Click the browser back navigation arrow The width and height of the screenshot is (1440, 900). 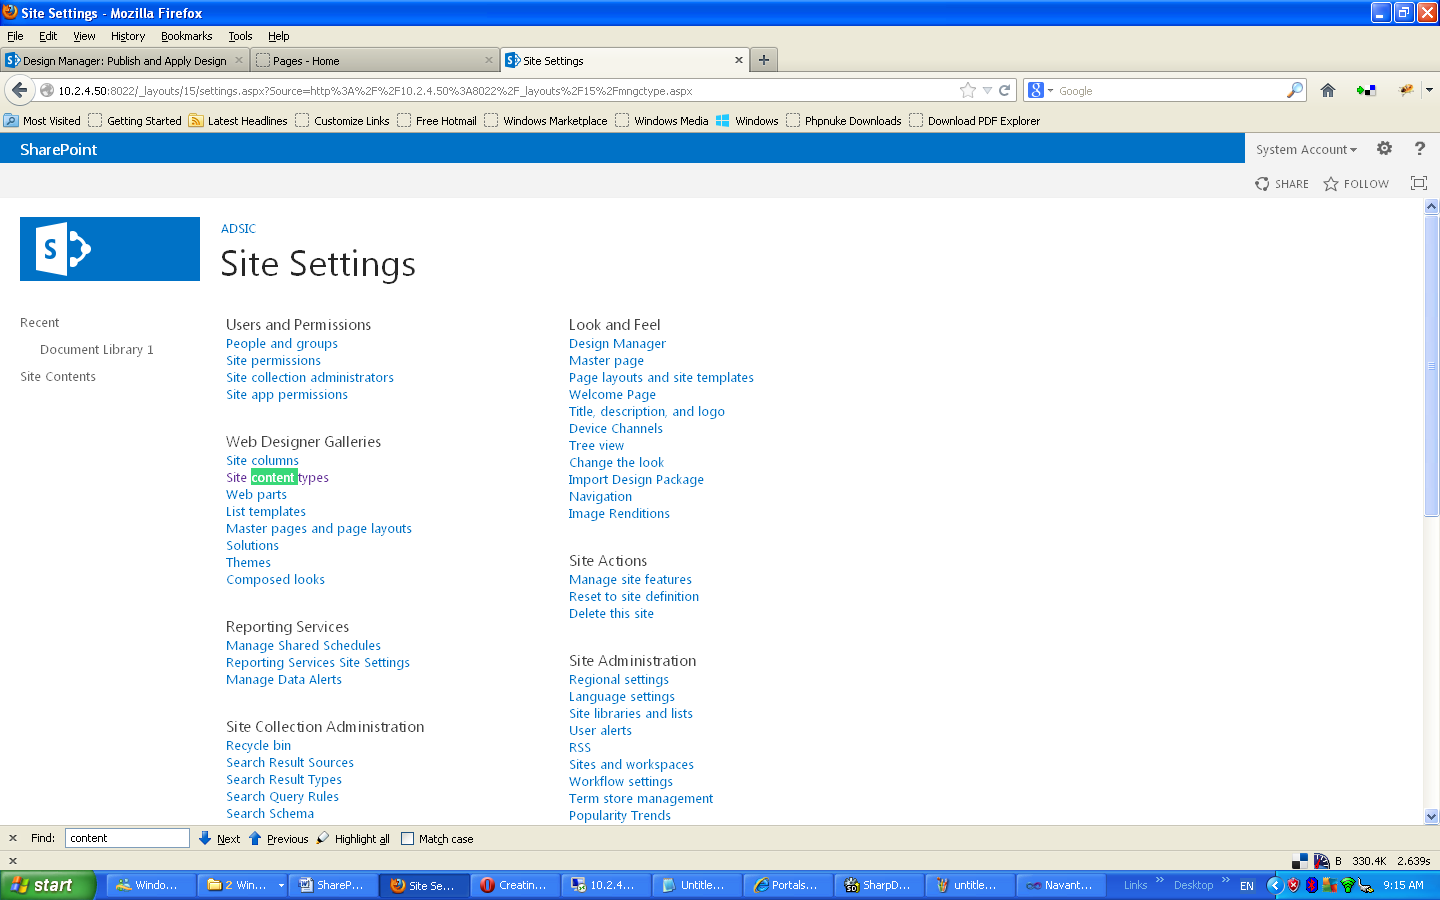tap(20, 90)
